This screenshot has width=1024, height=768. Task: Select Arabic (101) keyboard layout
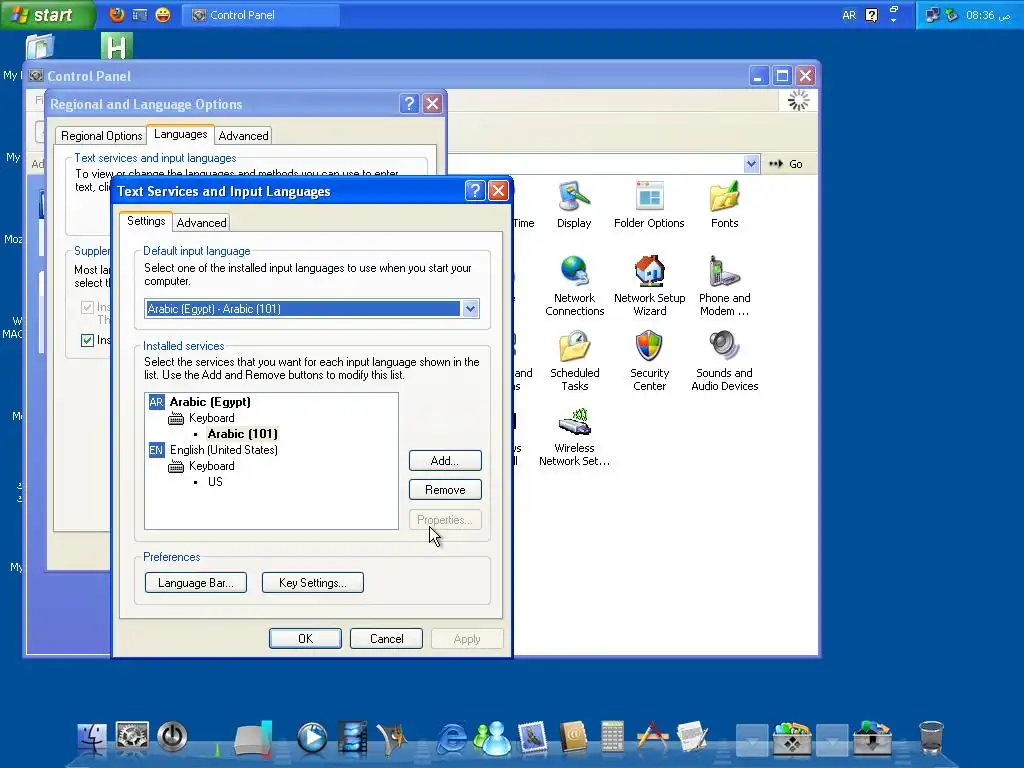coord(242,434)
